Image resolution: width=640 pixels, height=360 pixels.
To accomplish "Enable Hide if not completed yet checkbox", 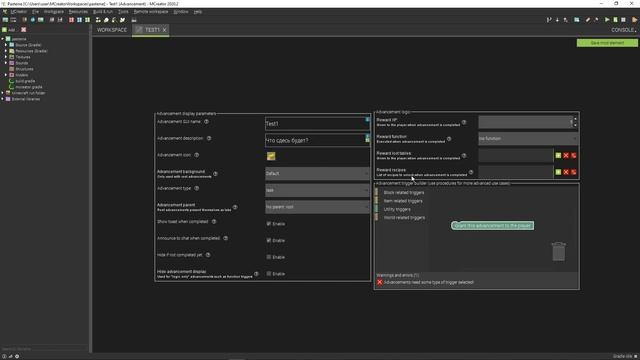I will click(x=269, y=257).
